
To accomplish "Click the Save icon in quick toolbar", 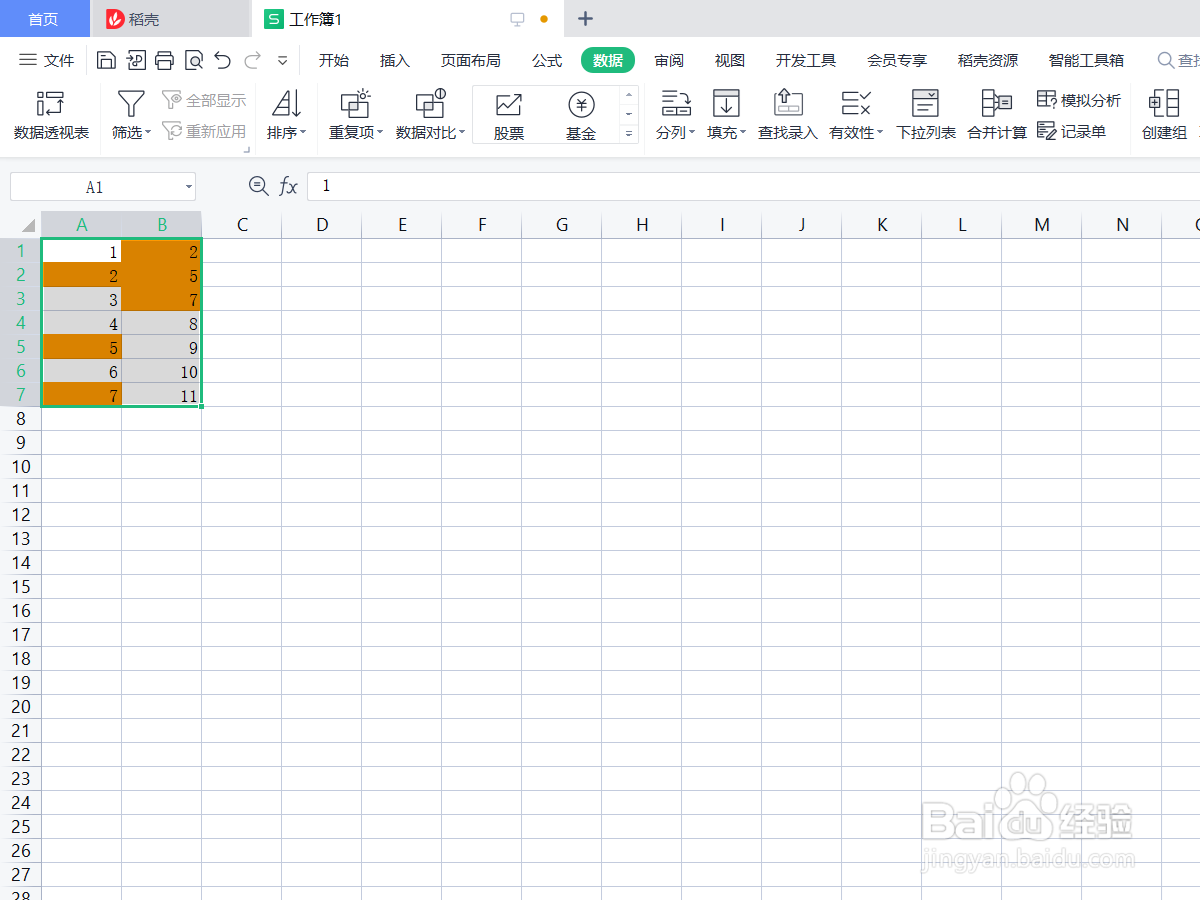I will pyautogui.click(x=106, y=61).
